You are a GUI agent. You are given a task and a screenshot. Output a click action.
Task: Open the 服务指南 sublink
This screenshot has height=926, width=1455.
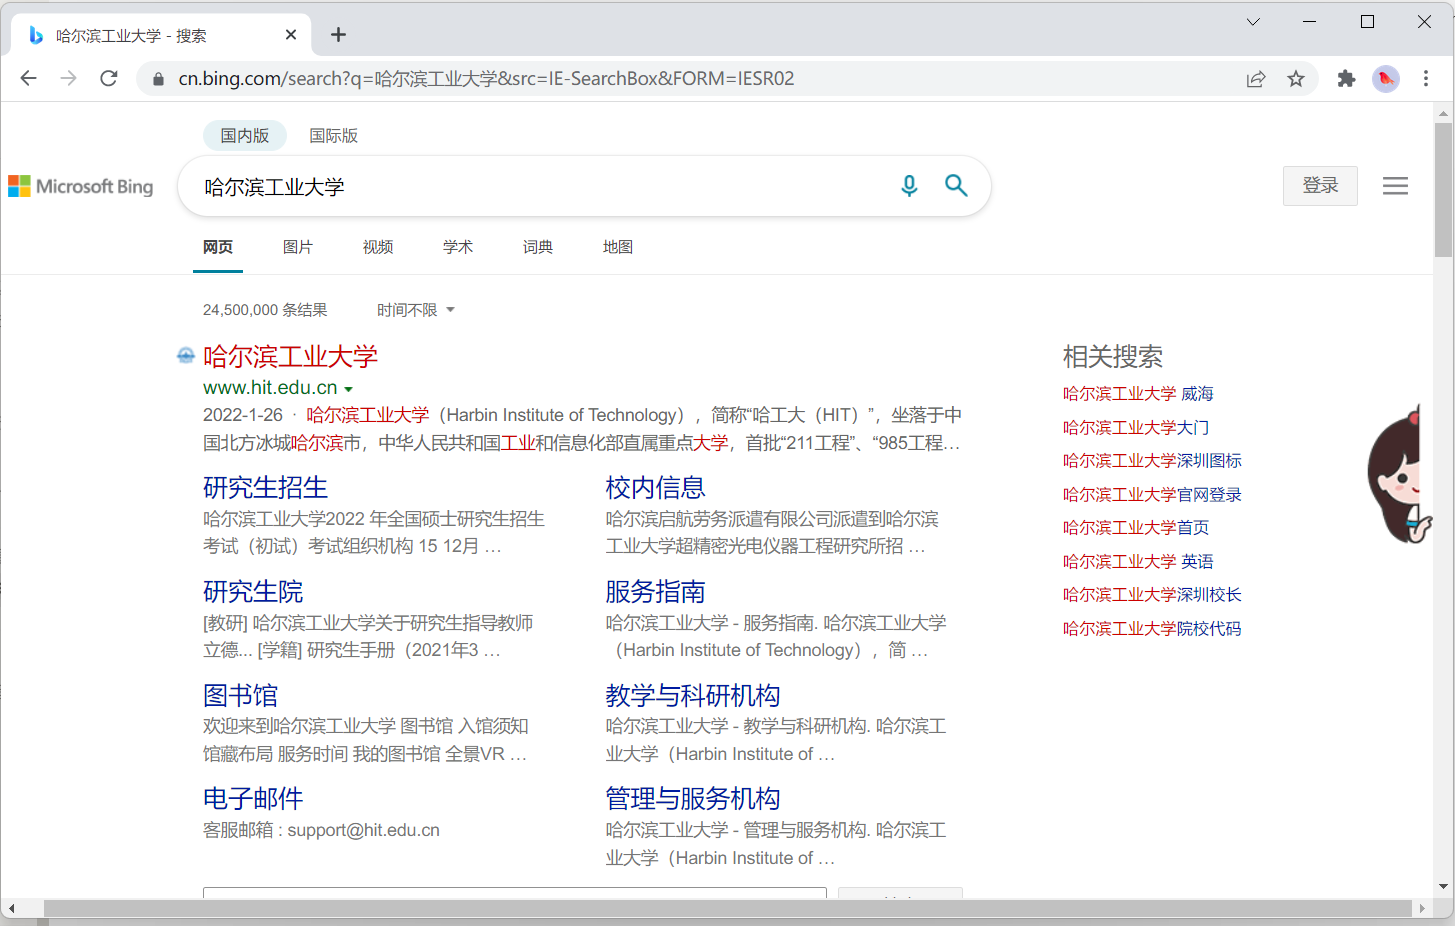655,592
